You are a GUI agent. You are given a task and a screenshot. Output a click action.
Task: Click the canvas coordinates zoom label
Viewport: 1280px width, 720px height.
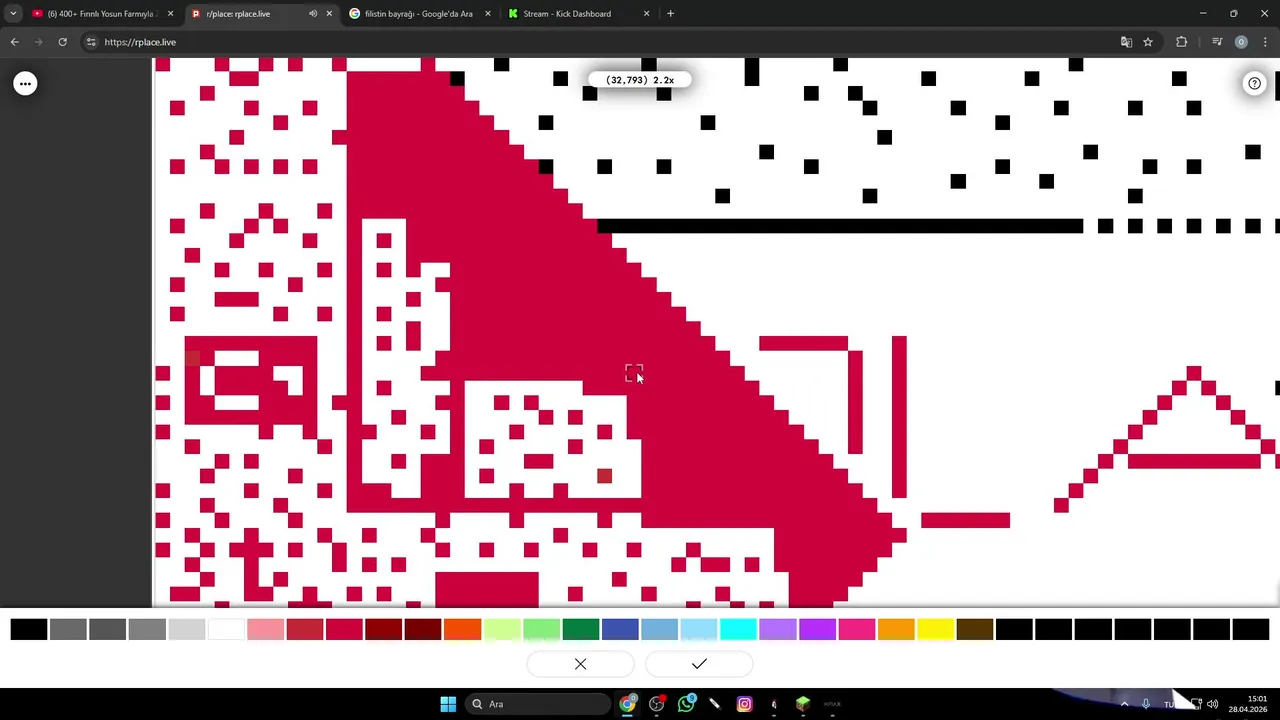(x=640, y=80)
